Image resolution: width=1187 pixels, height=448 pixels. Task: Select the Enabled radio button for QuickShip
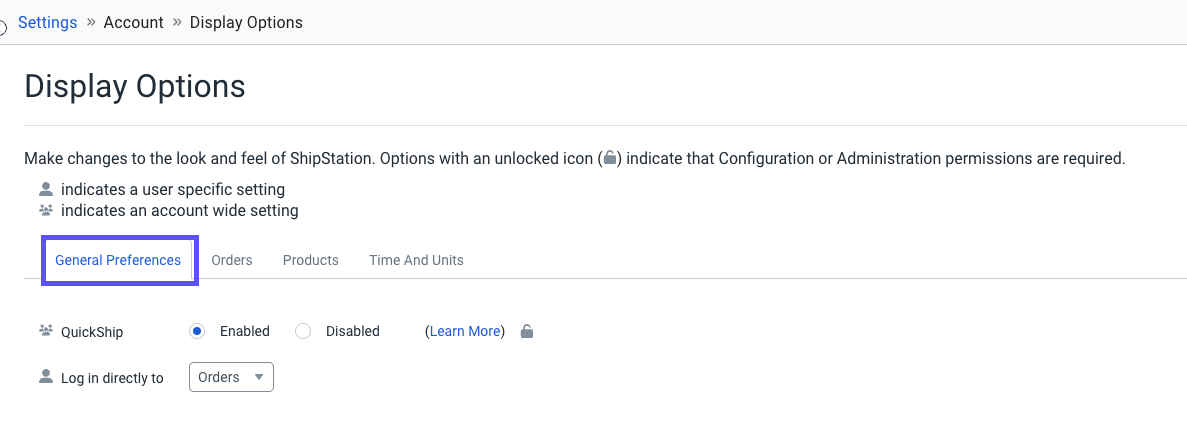pos(197,331)
